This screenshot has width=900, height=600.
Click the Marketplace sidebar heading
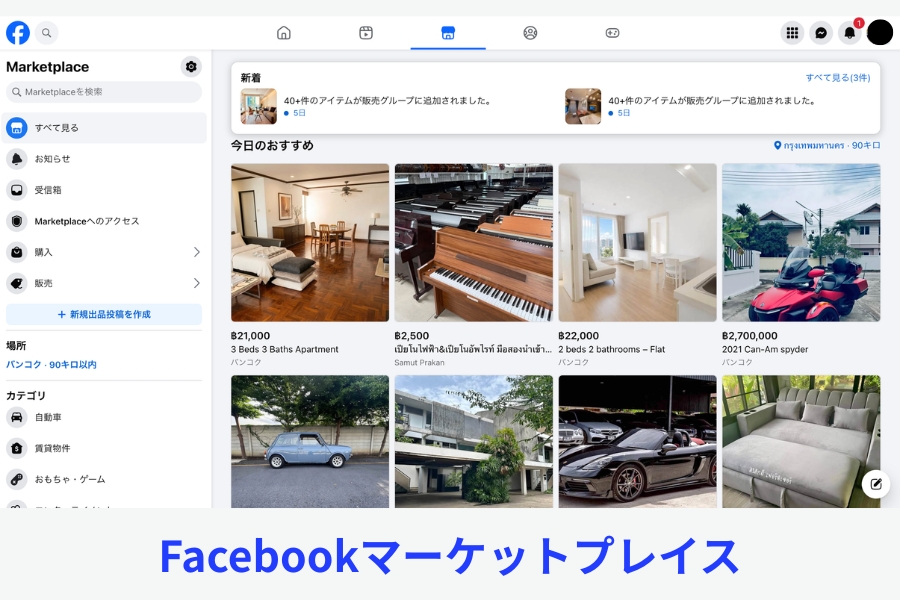48,67
